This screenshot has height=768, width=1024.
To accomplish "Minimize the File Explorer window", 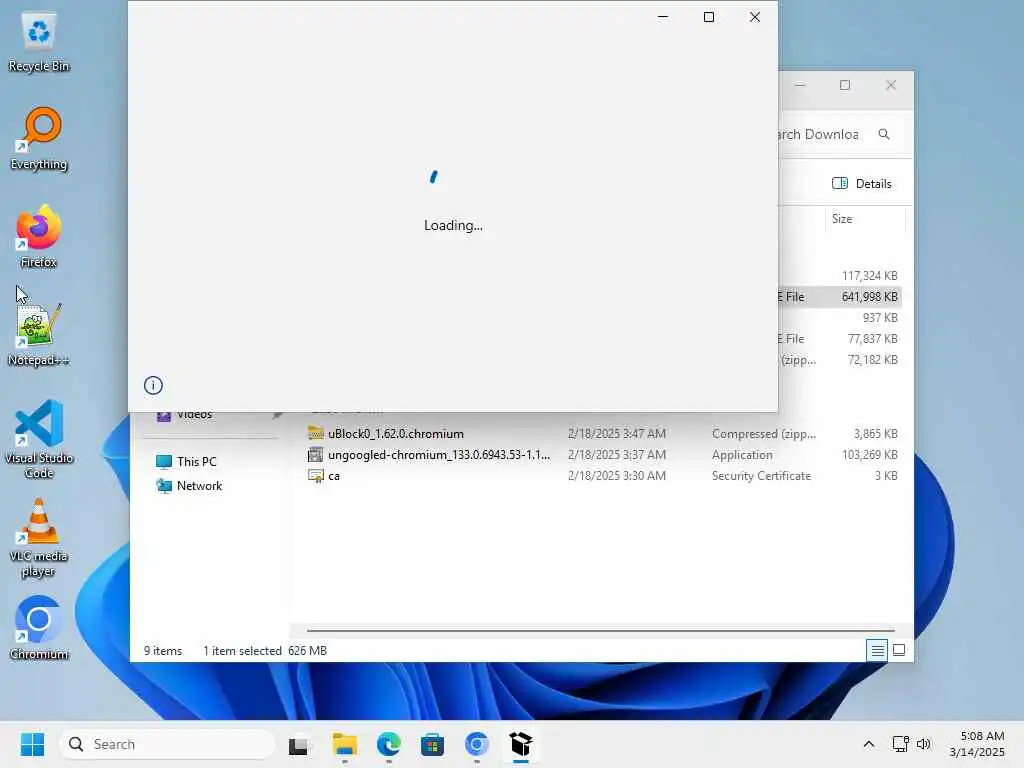I will [x=800, y=85].
